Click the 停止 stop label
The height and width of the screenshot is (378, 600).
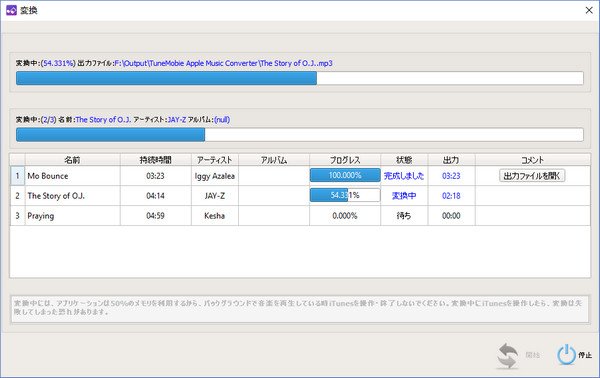(585, 355)
